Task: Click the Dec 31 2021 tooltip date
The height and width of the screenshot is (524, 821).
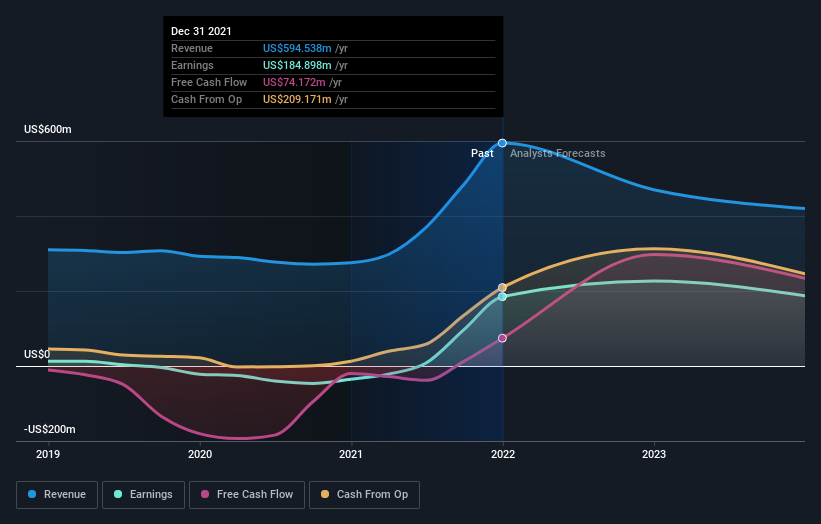Action: tap(201, 31)
